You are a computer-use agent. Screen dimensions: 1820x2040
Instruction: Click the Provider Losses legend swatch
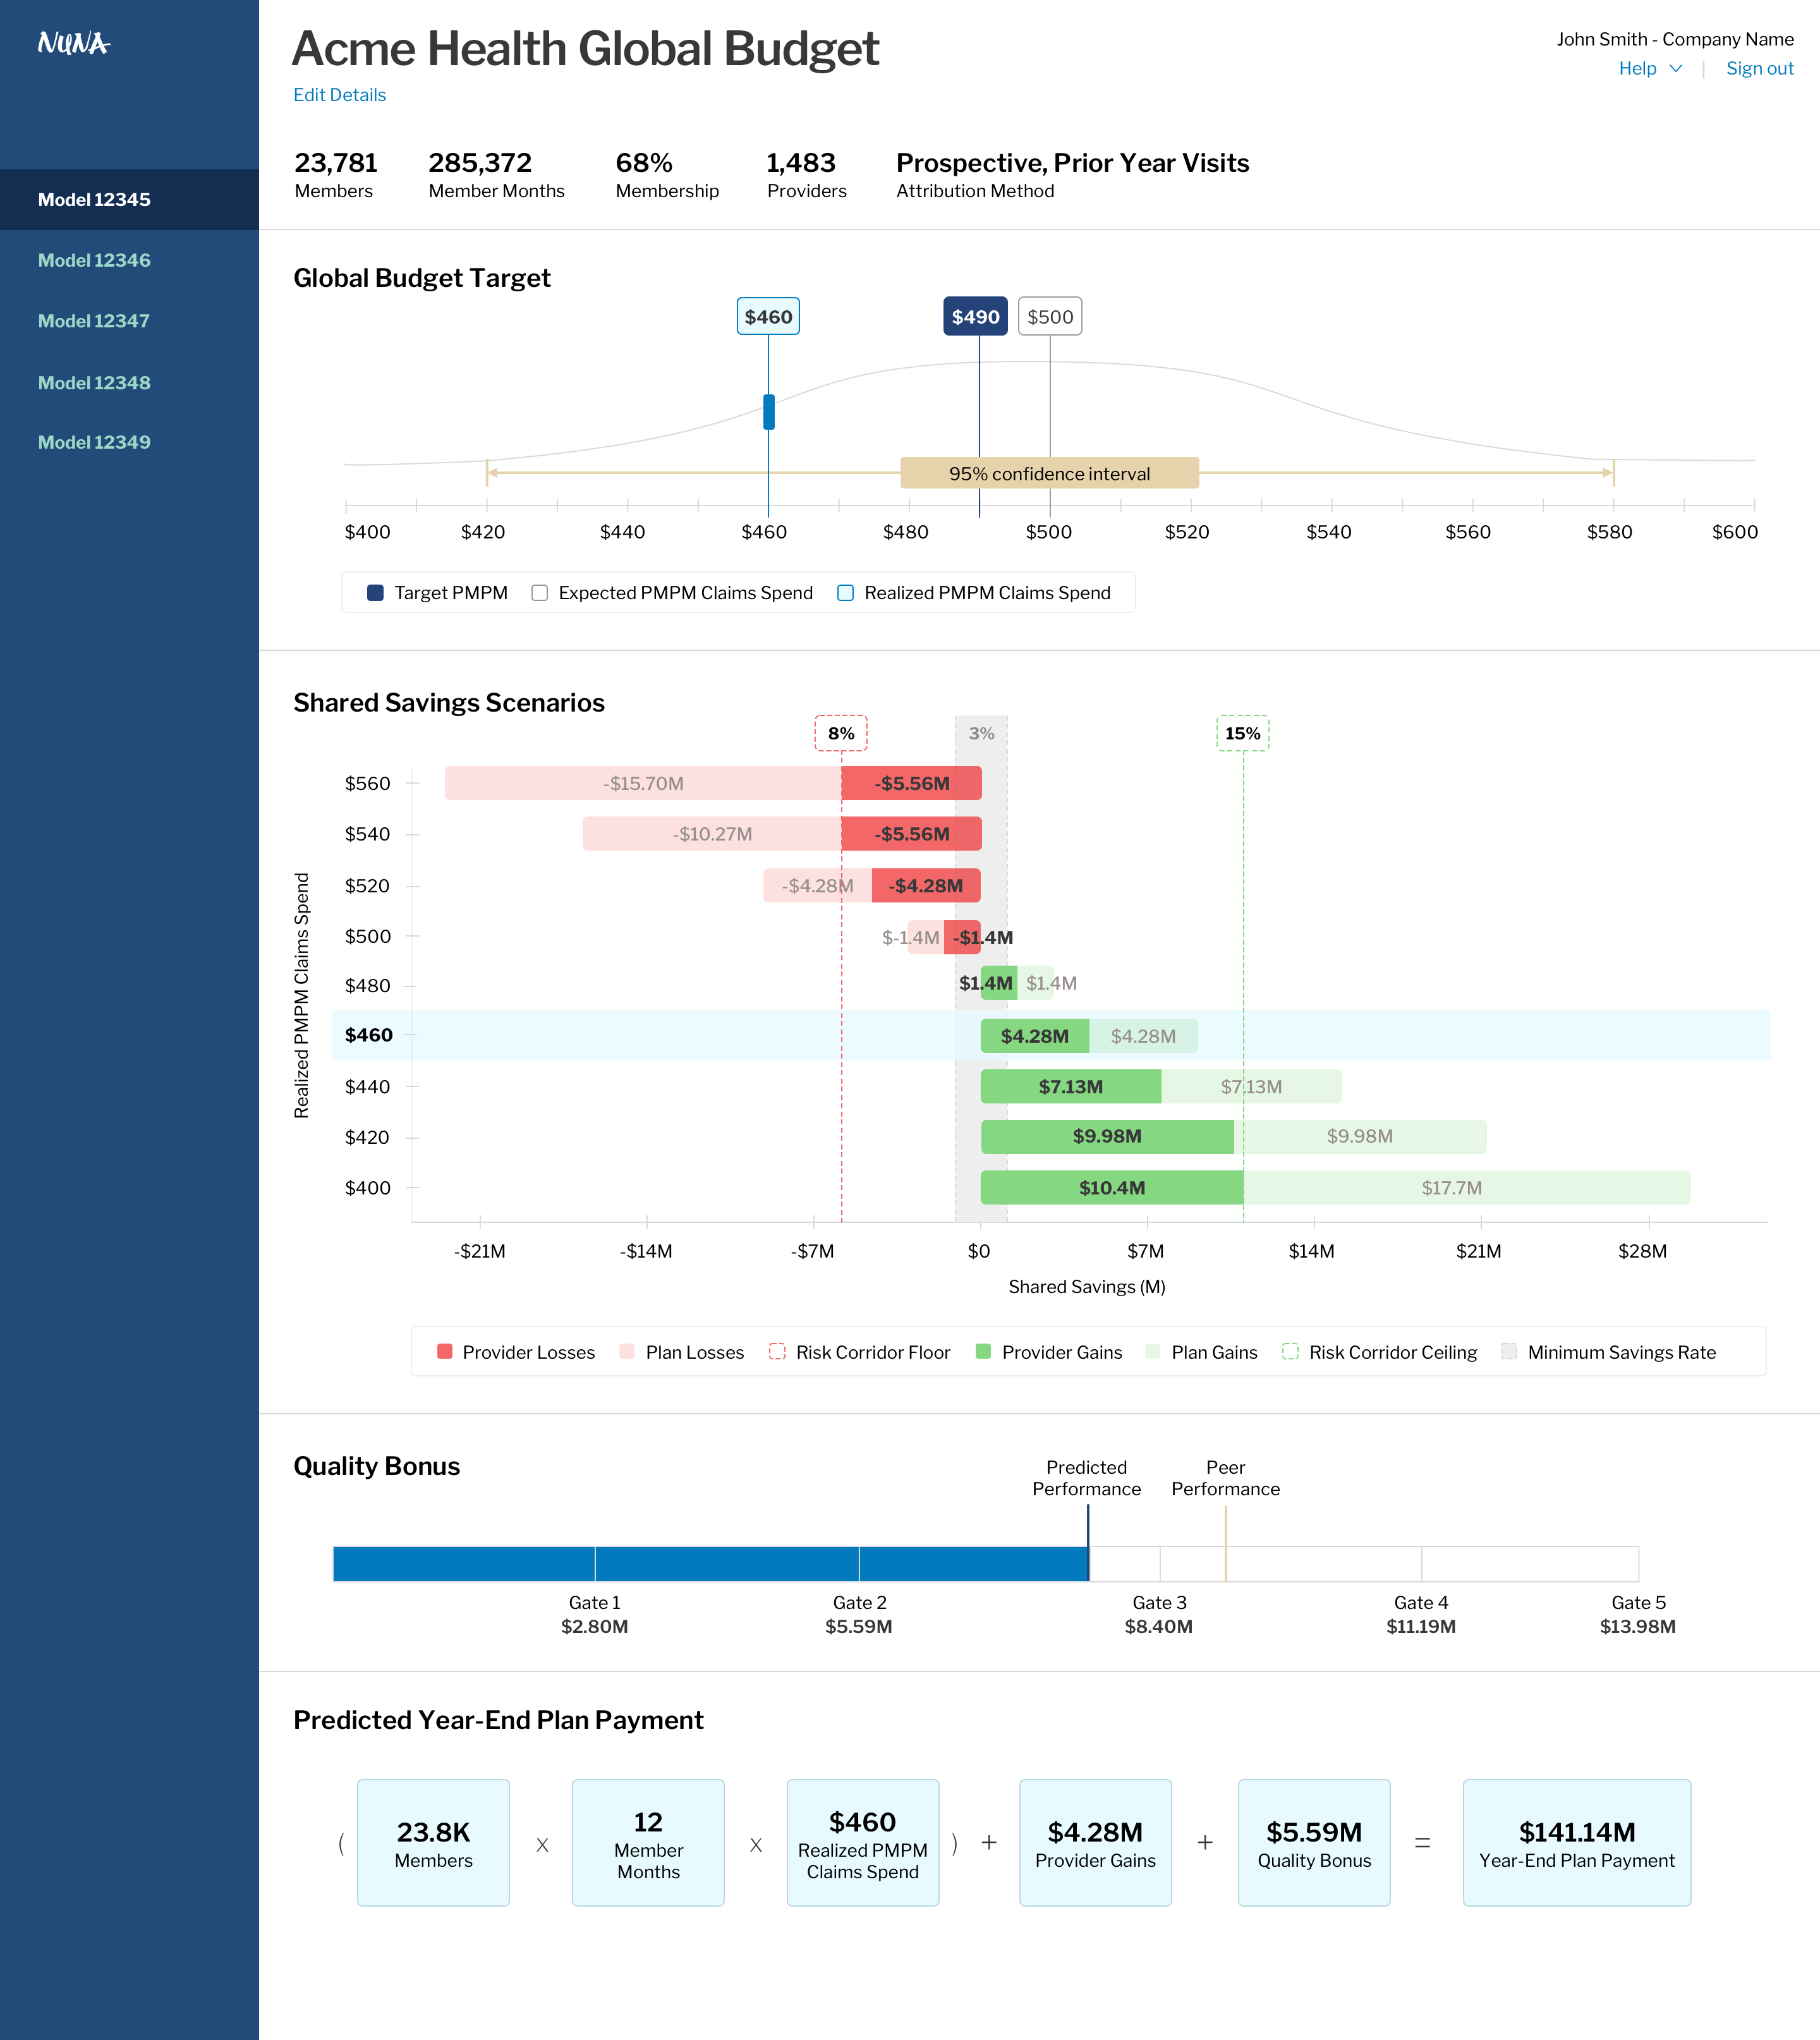click(445, 1352)
